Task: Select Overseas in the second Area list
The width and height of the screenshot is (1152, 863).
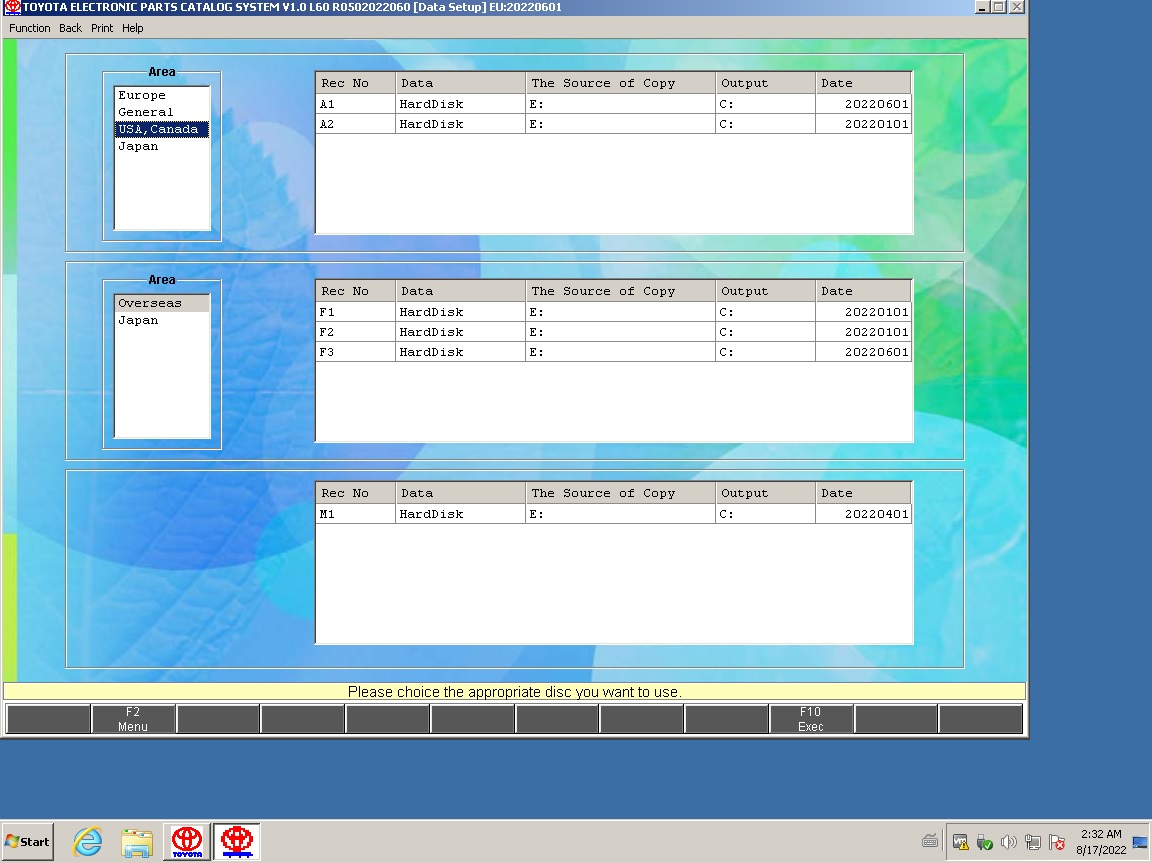Action: [x=162, y=303]
